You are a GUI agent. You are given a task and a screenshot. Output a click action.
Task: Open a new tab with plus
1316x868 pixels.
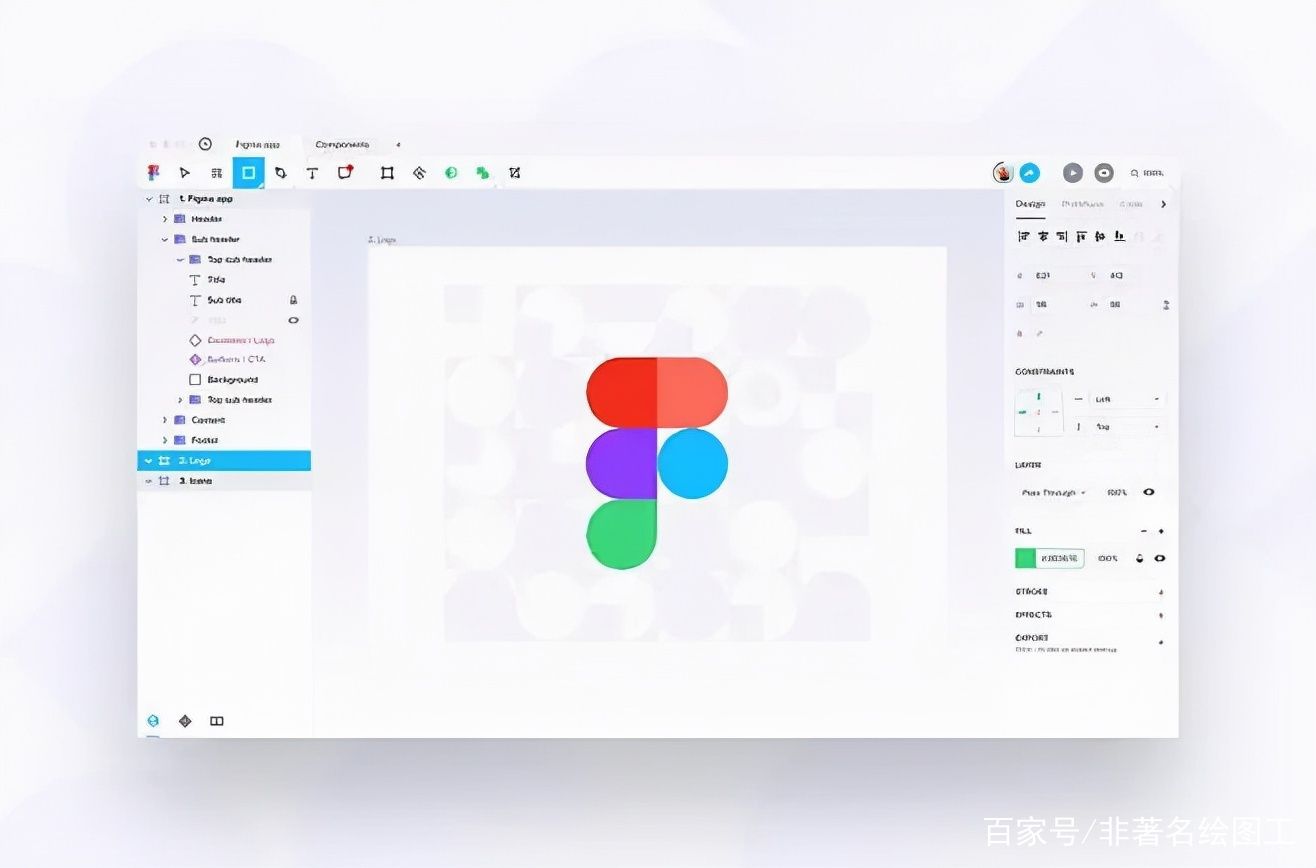coord(398,144)
